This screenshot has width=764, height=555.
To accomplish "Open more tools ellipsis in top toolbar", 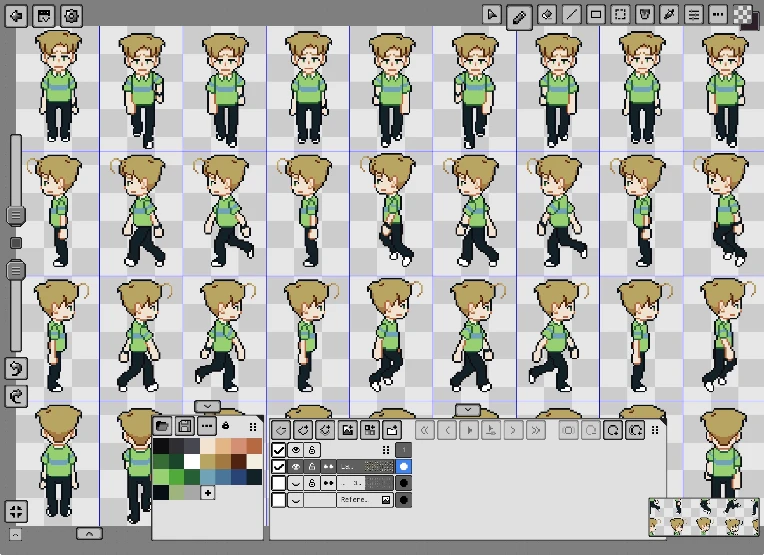I will tap(718, 15).
